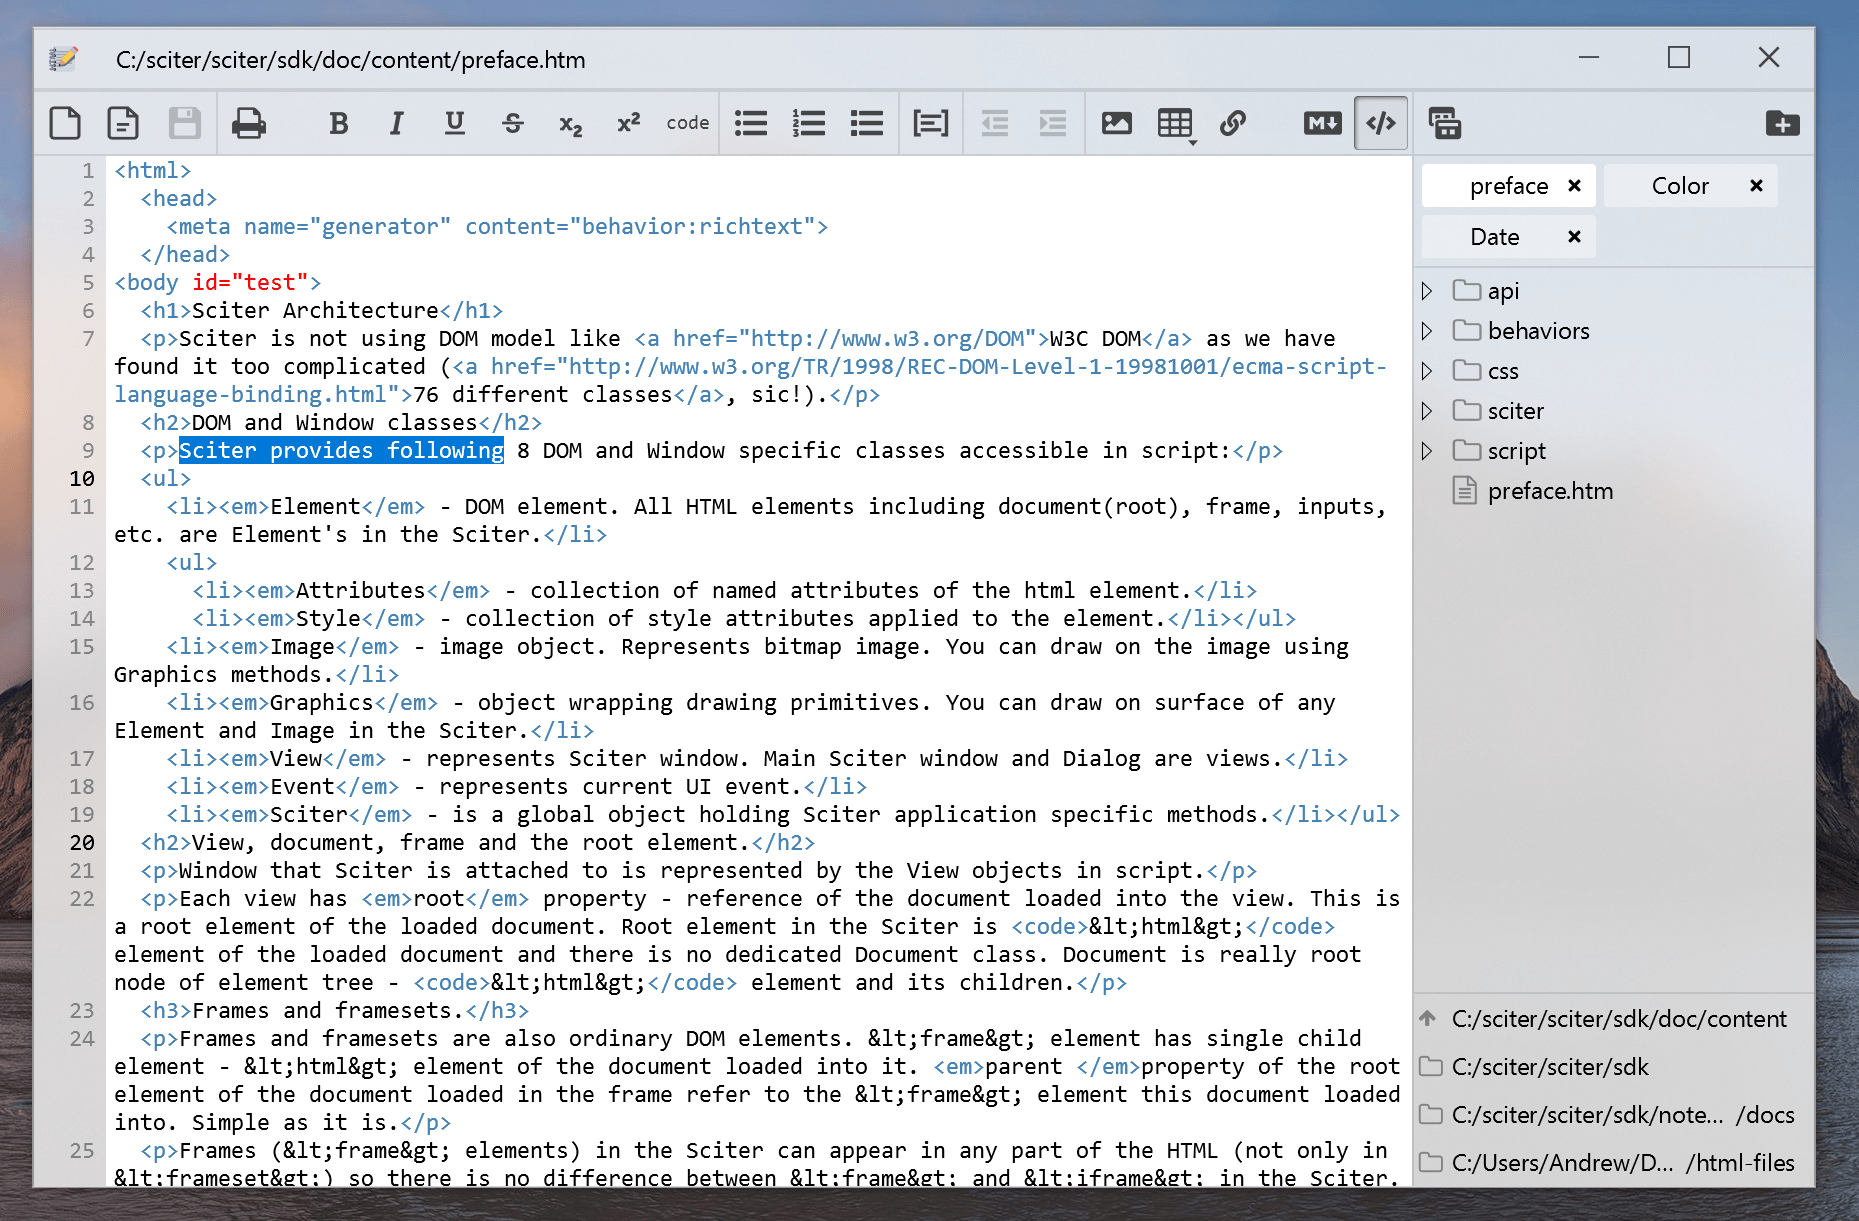This screenshot has height=1221, width=1859.
Task: Go up from C:/sciter/sciter/sdk/doc/content
Action: 1428,1019
